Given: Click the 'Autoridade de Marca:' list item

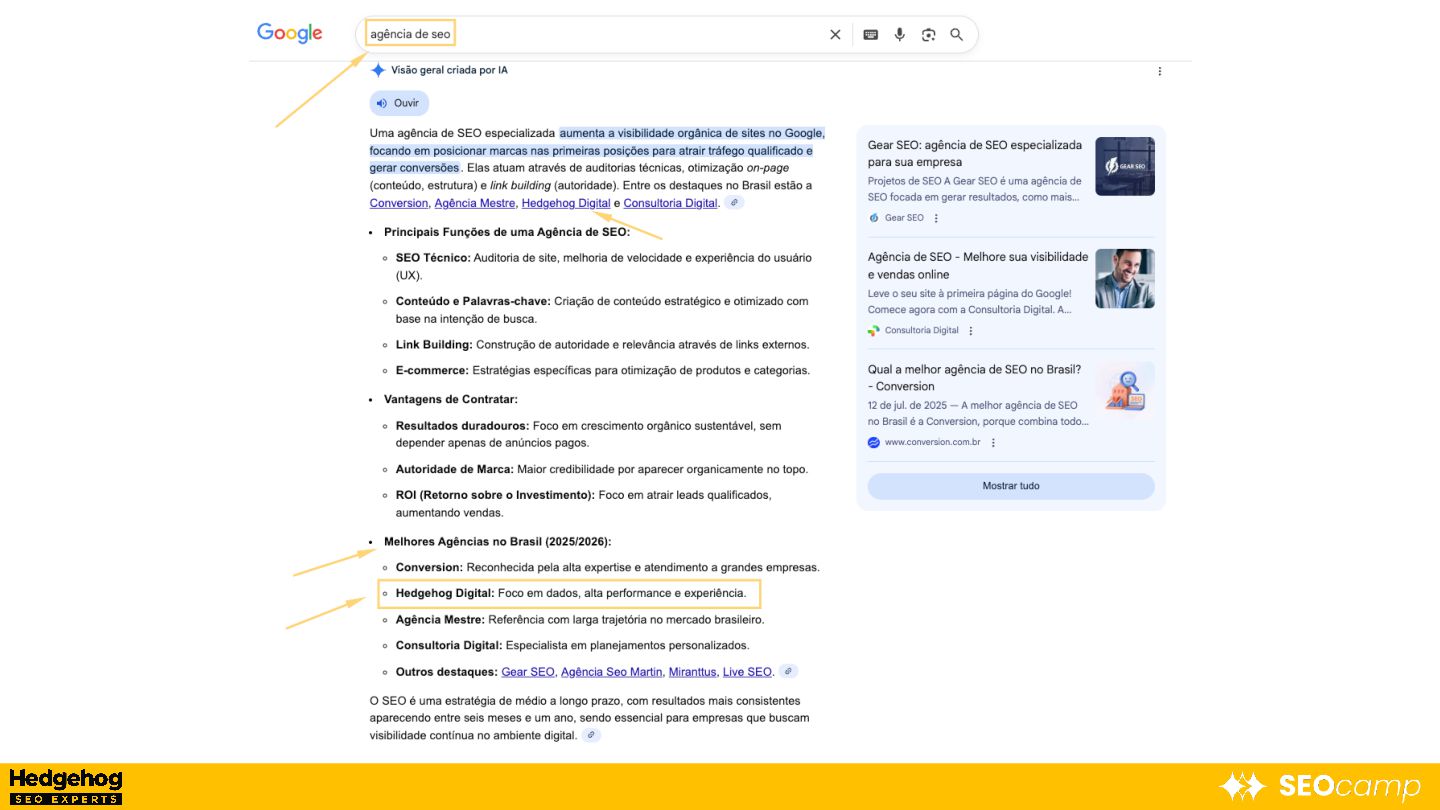Looking at the screenshot, I should click(x=602, y=469).
